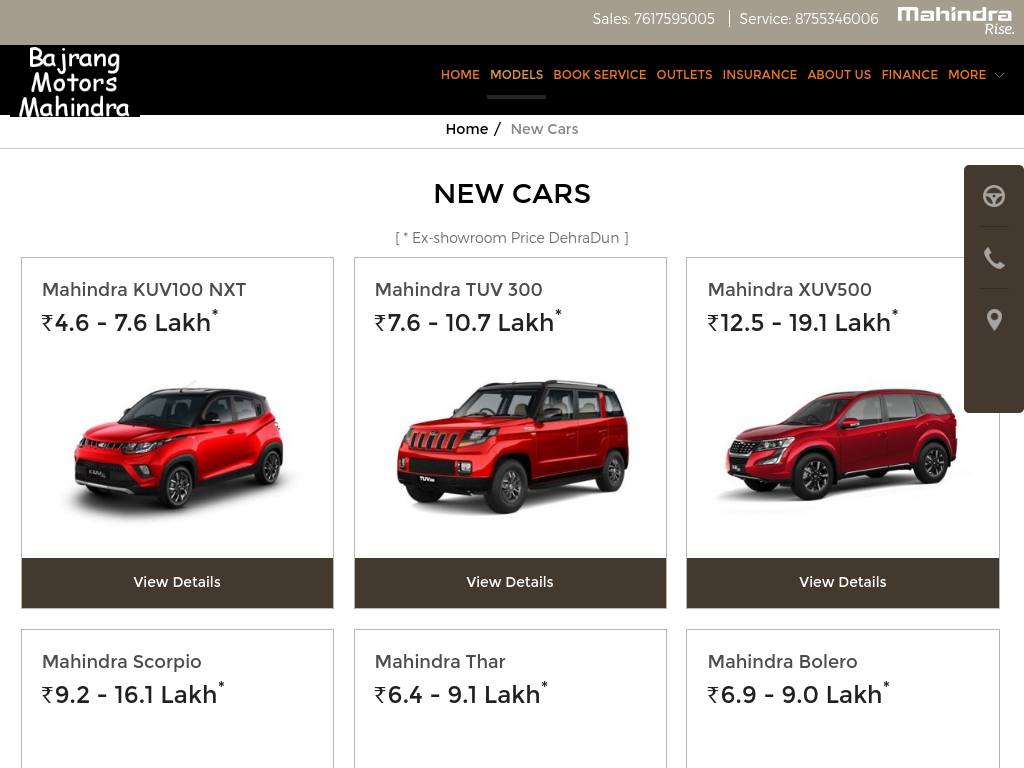
Task: Open the FINANCE nav item
Action: tap(909, 74)
